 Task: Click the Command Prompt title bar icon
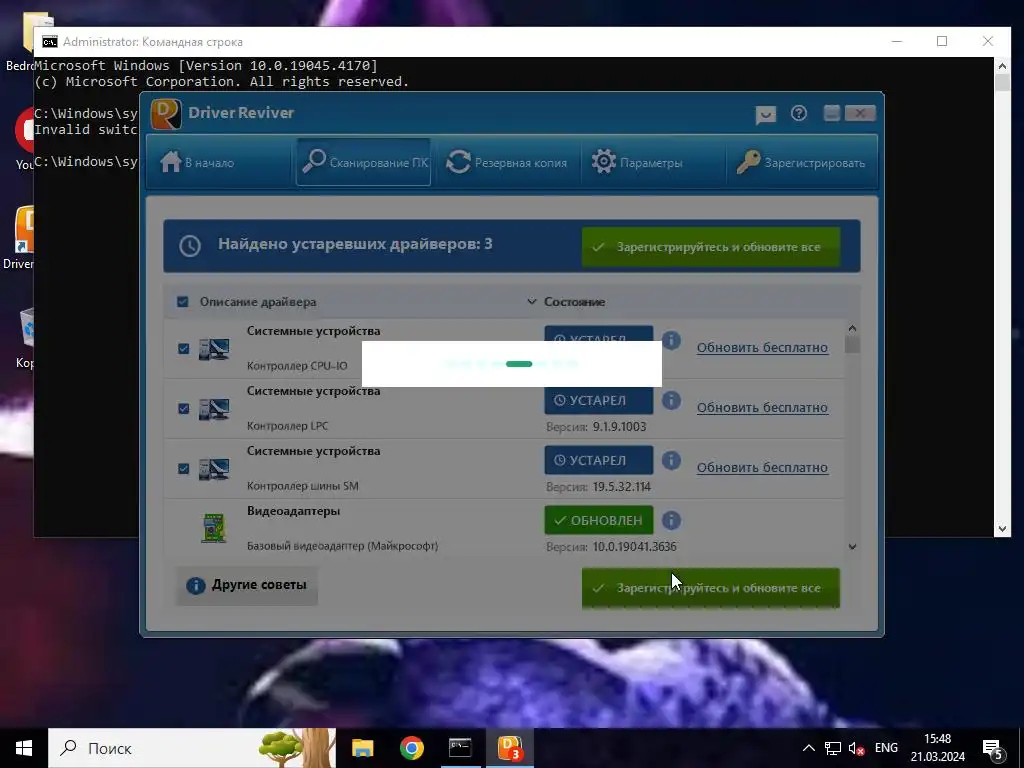50,42
